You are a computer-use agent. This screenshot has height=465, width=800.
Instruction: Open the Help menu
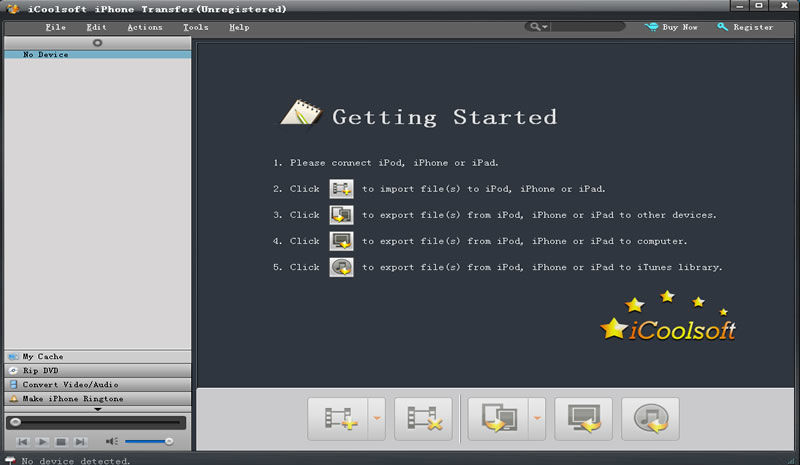tap(239, 27)
